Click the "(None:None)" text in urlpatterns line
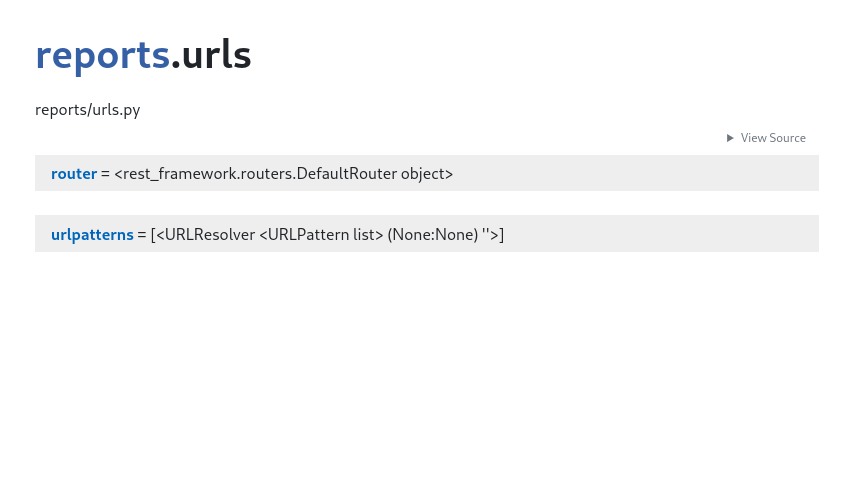862x485 pixels. [x=433, y=235]
